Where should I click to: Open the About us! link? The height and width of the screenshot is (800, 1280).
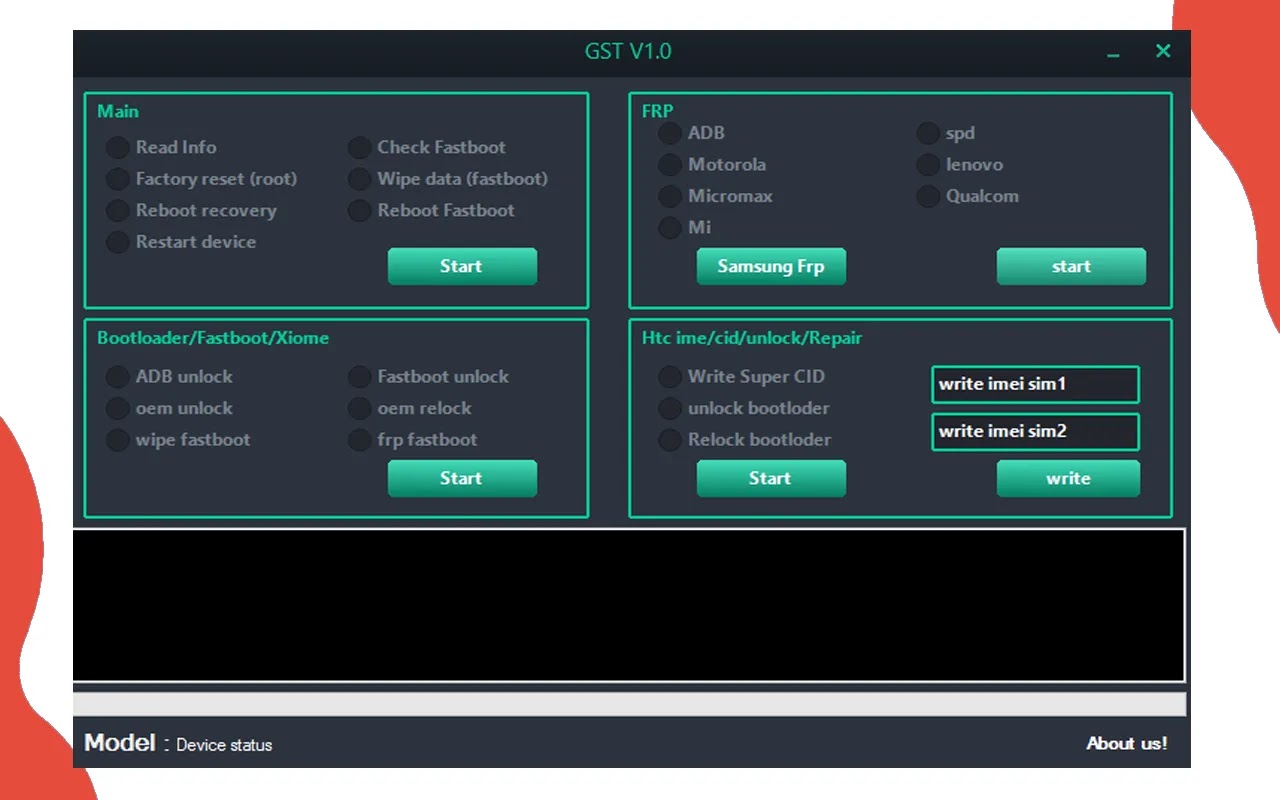[x=1127, y=743]
